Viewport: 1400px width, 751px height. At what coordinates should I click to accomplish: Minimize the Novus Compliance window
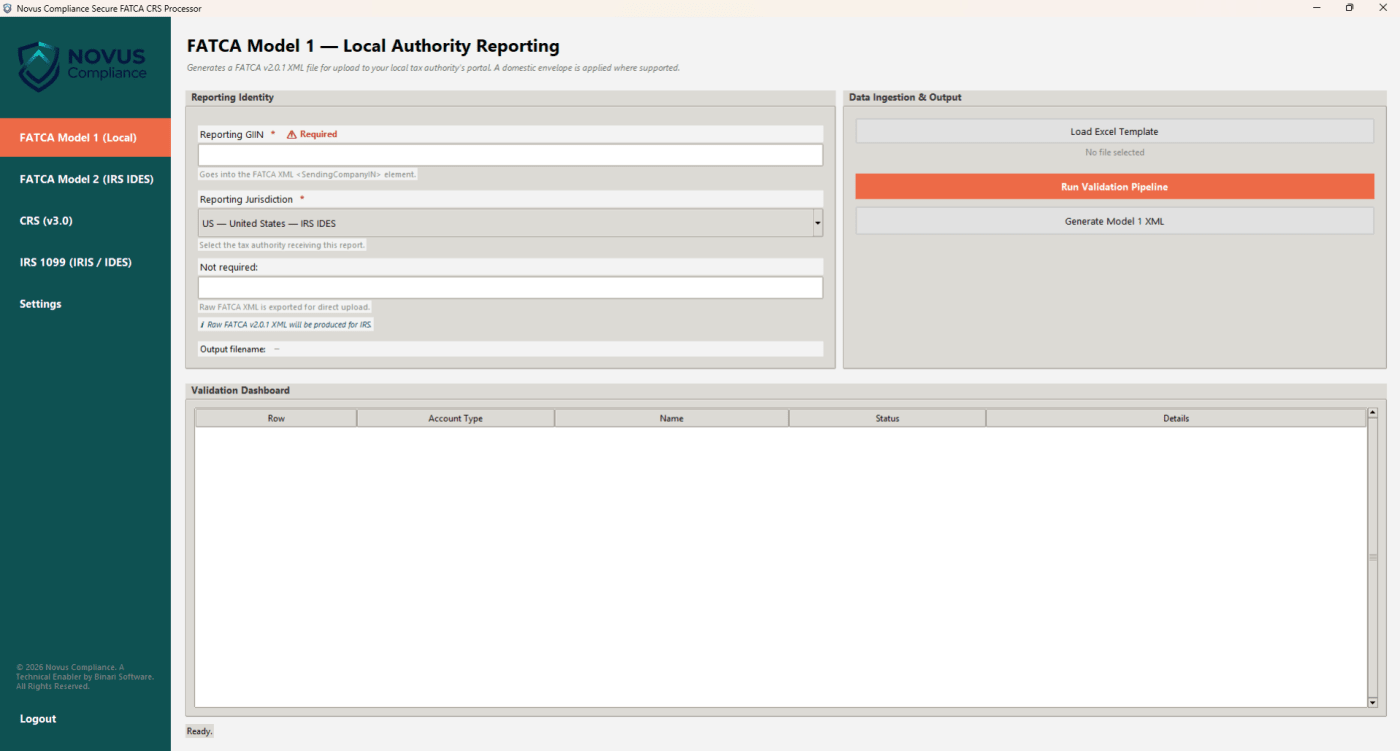click(1316, 8)
